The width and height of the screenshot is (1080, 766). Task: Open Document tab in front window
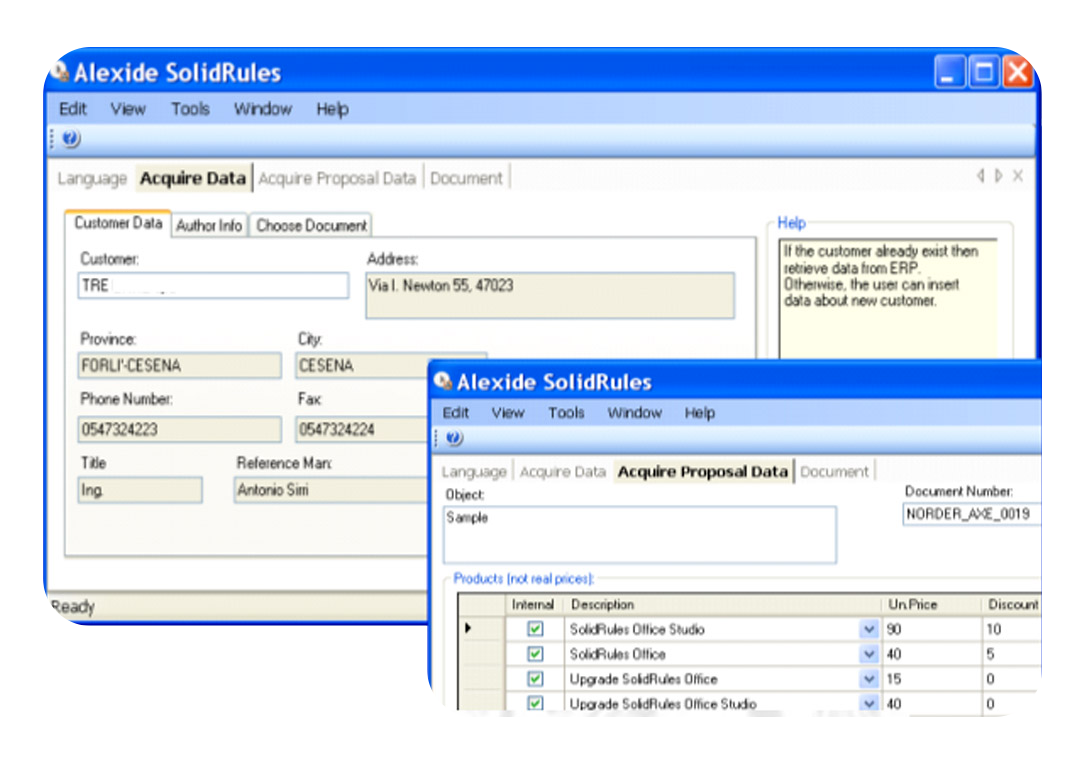click(x=834, y=472)
